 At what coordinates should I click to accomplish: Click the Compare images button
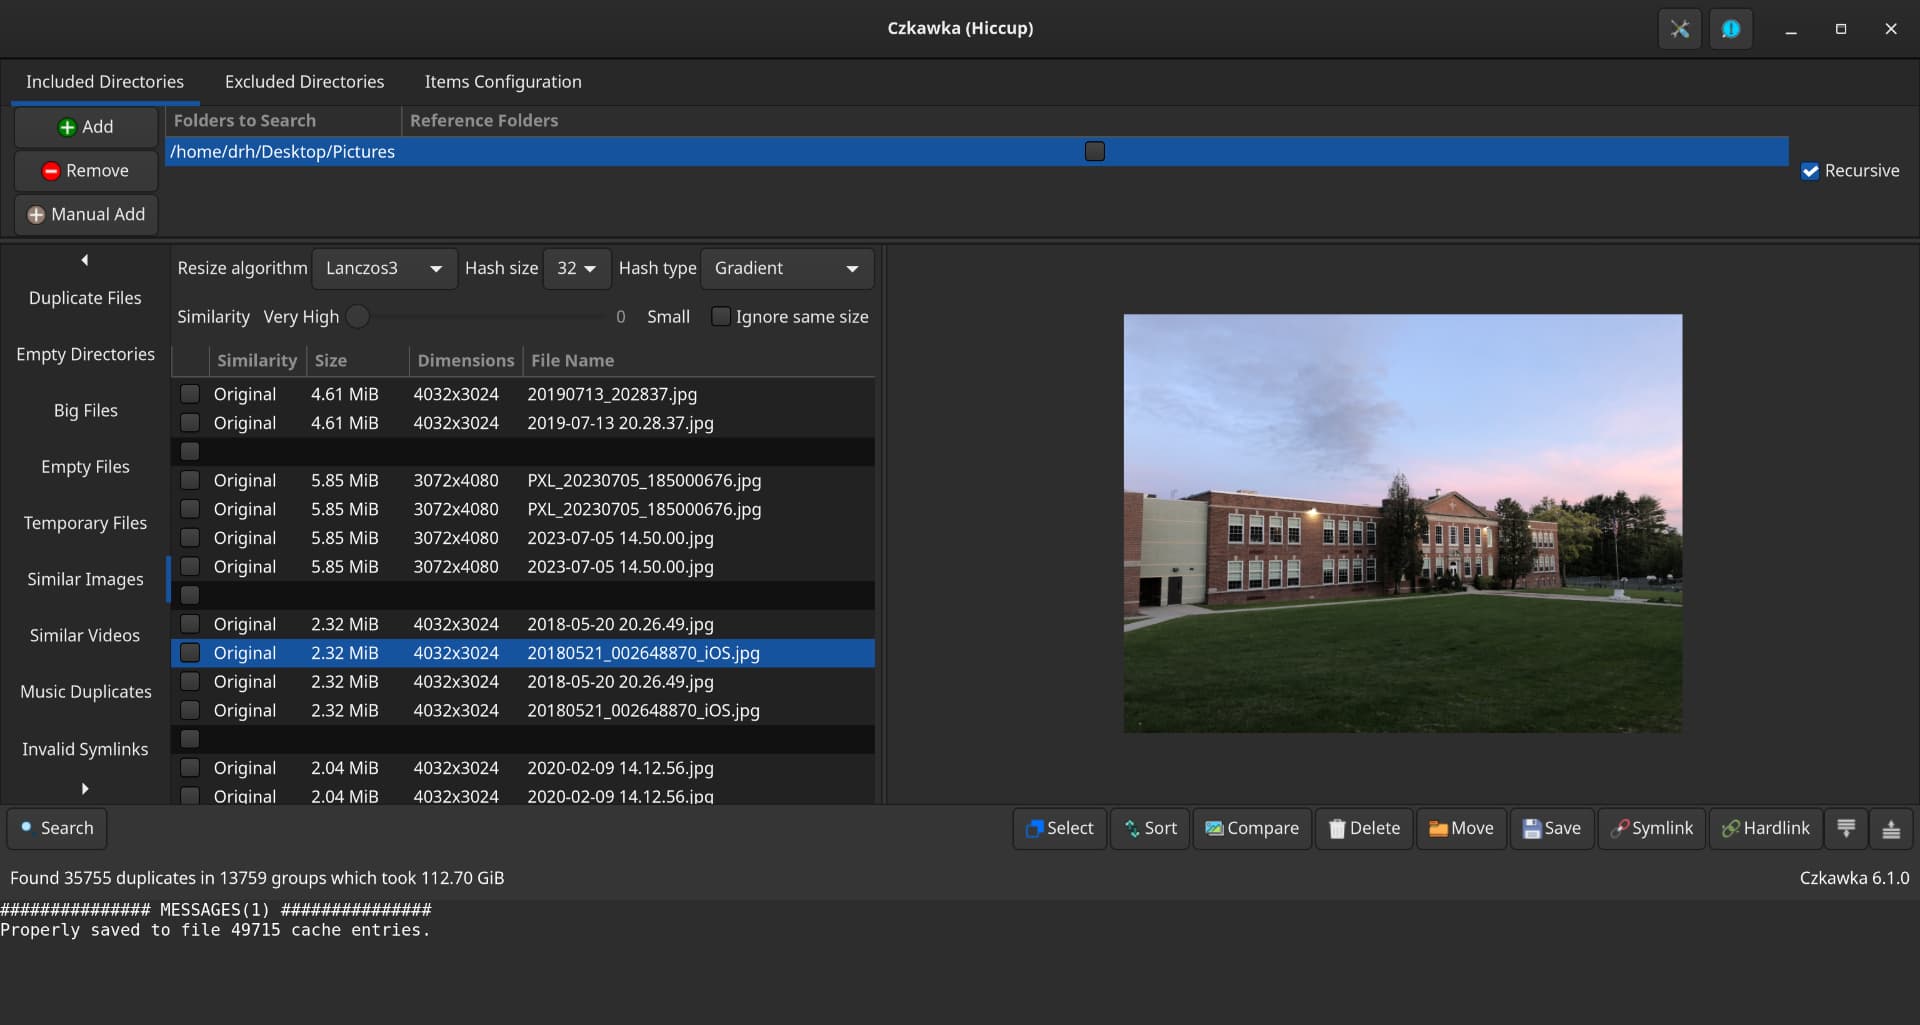point(1252,828)
